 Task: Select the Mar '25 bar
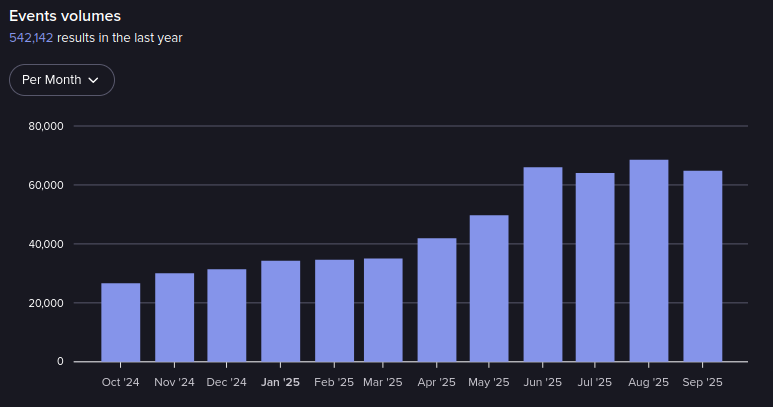[x=383, y=310]
